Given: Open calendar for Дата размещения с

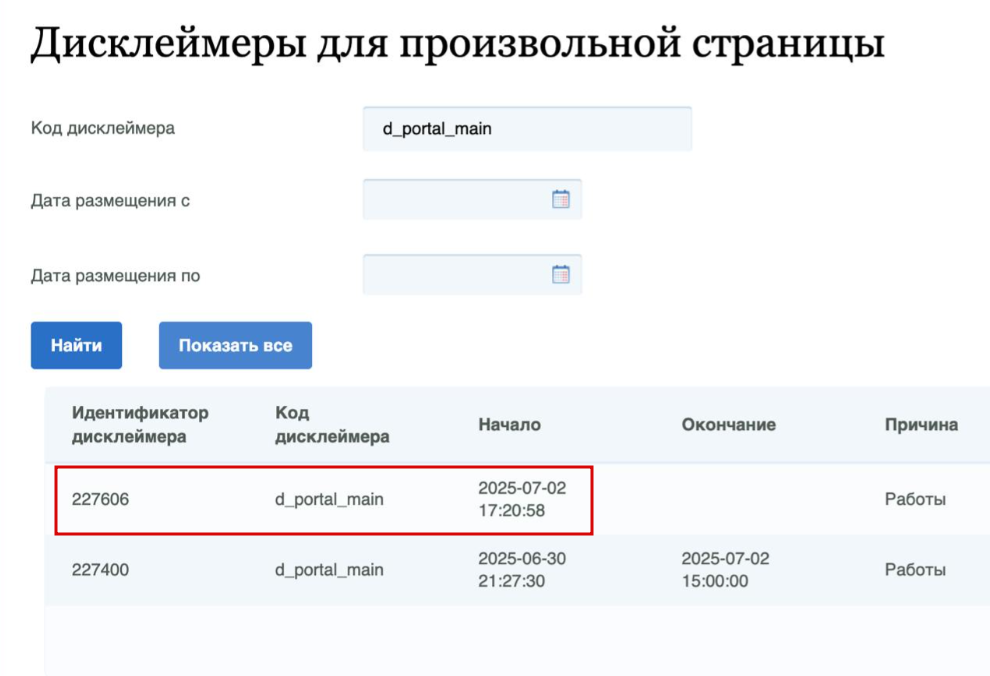Looking at the screenshot, I should pos(561,199).
